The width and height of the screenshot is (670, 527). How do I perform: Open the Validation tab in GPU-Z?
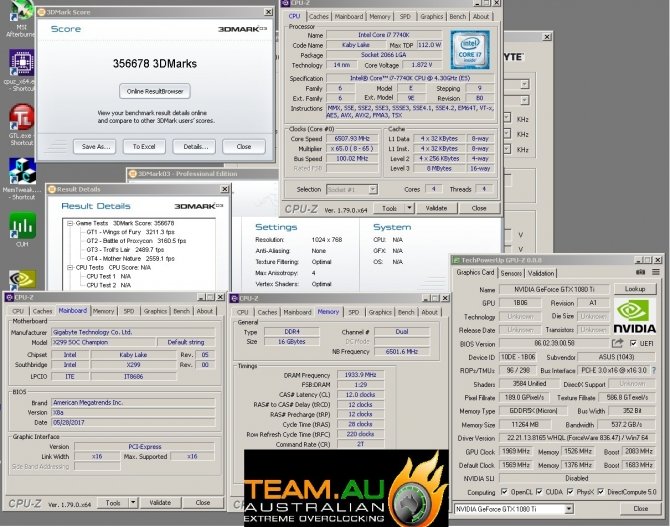[541, 273]
